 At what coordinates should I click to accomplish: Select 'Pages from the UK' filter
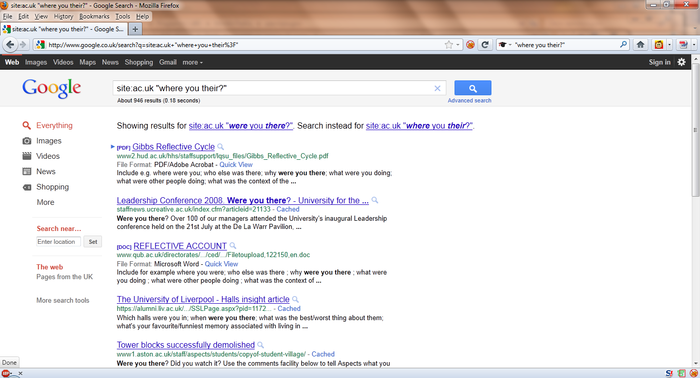pos(65,277)
